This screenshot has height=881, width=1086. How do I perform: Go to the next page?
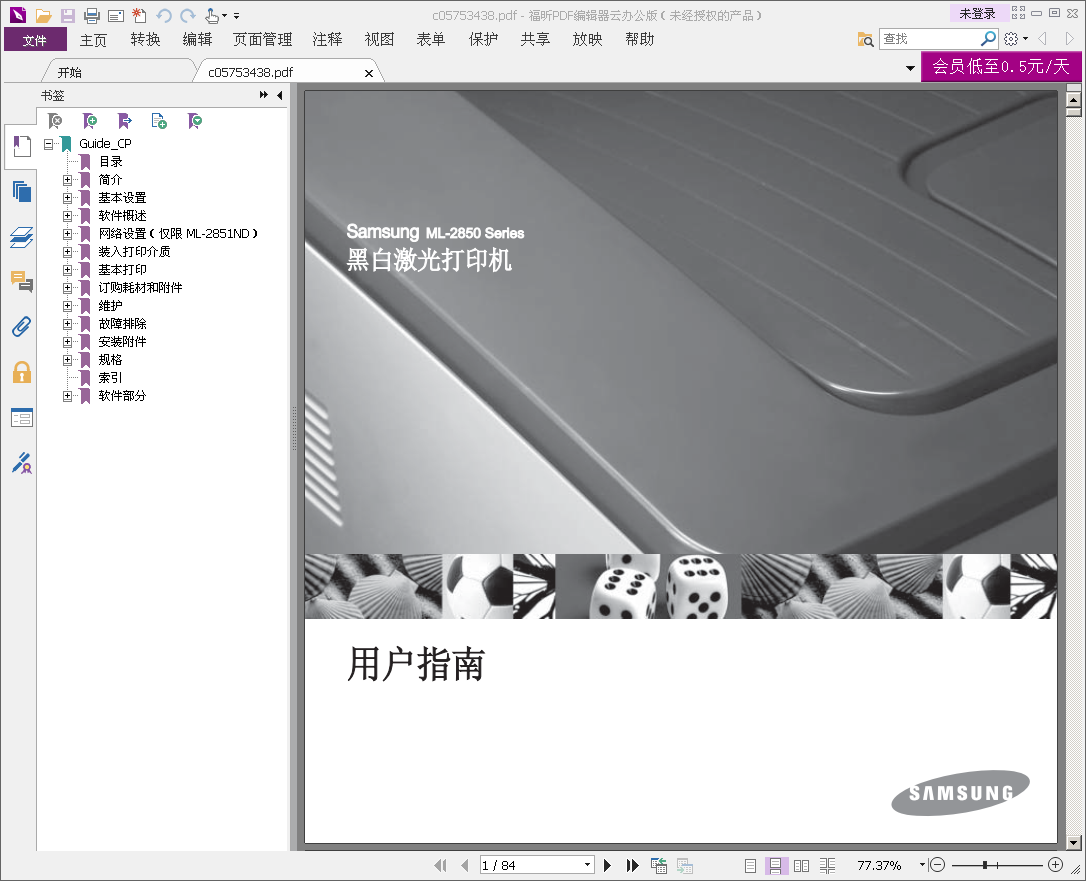(x=607, y=865)
